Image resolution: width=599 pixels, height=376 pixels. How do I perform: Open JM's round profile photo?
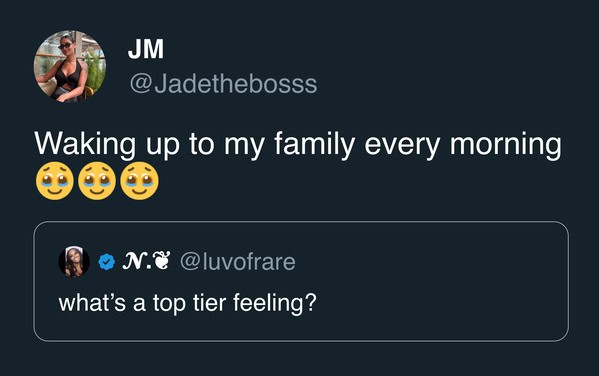pos(70,66)
